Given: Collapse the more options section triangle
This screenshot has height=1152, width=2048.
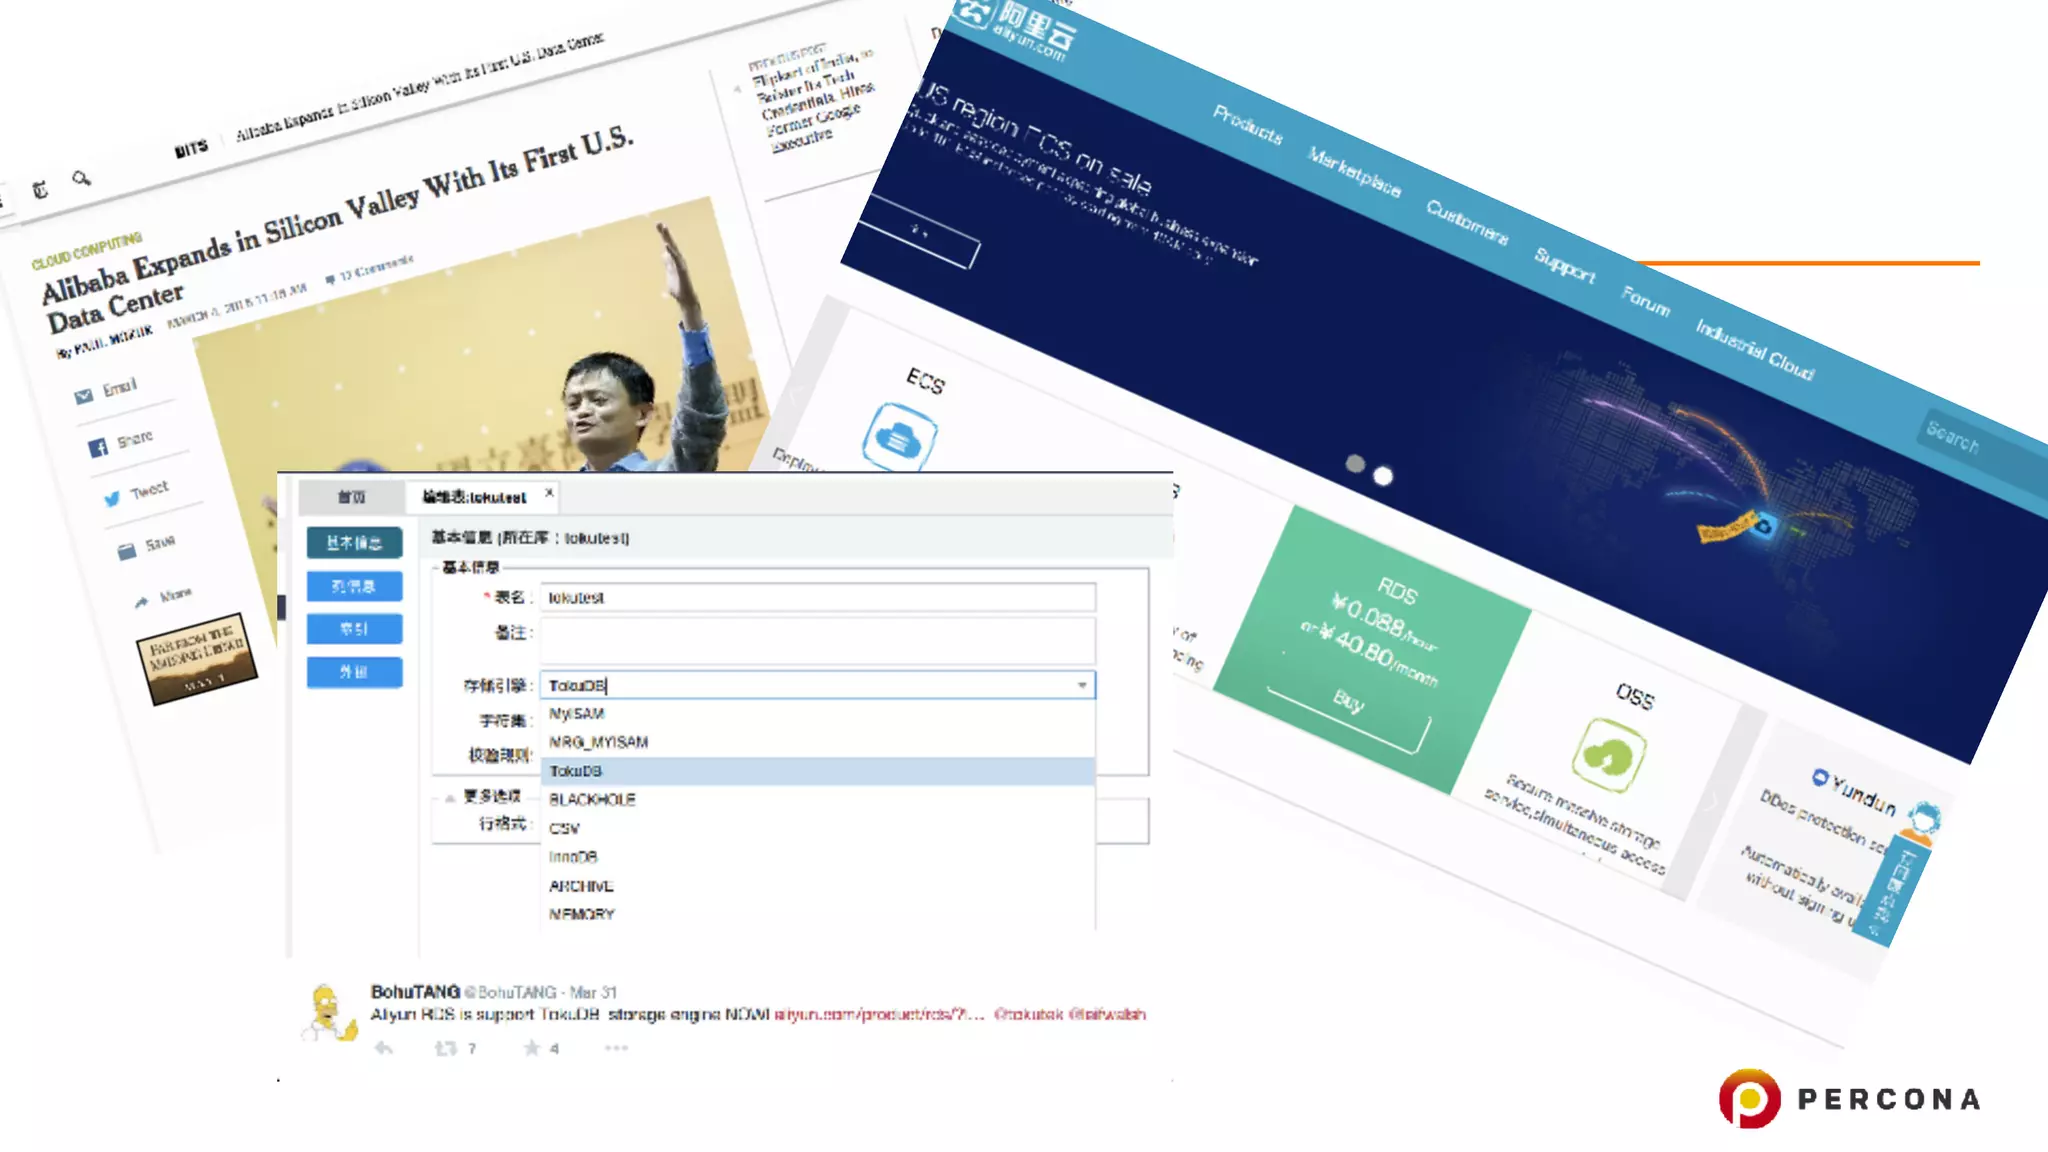Looking at the screenshot, I should (x=450, y=797).
